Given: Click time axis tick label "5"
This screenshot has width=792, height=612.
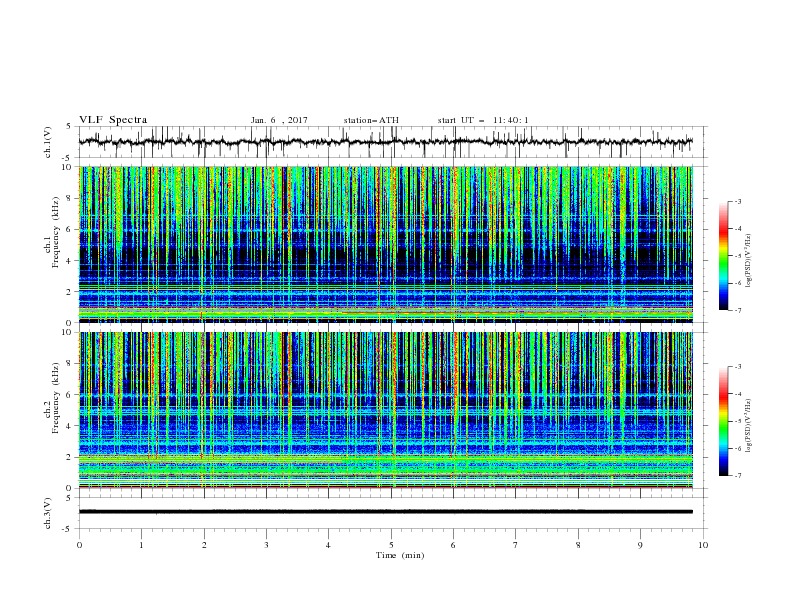Looking at the screenshot, I should tap(391, 545).
